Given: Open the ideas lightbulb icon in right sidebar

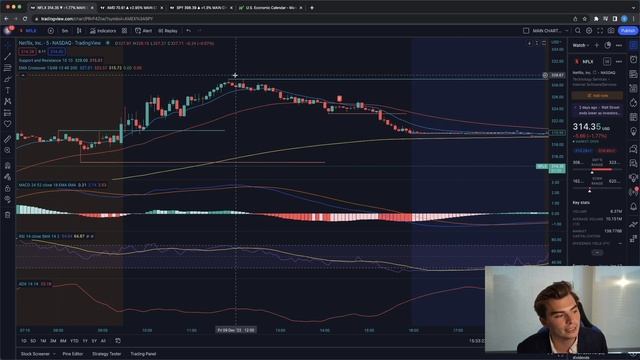Looking at the screenshot, I should point(633,131).
